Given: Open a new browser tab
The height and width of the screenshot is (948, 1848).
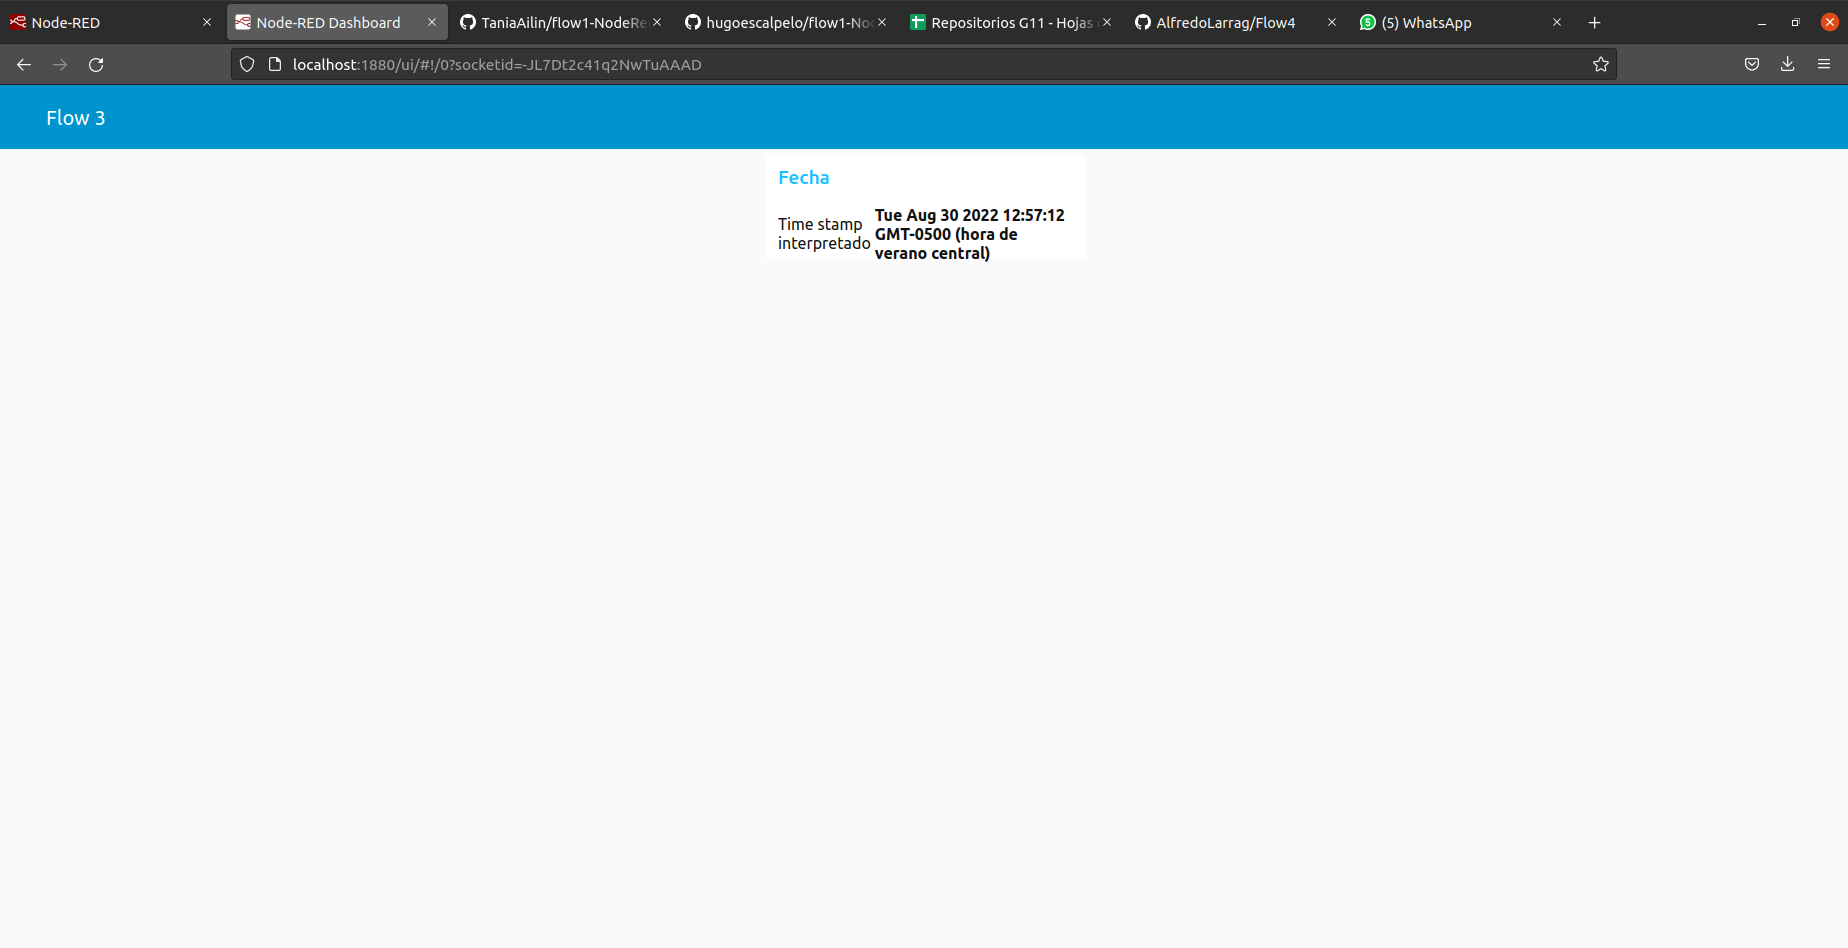Looking at the screenshot, I should click(x=1594, y=22).
